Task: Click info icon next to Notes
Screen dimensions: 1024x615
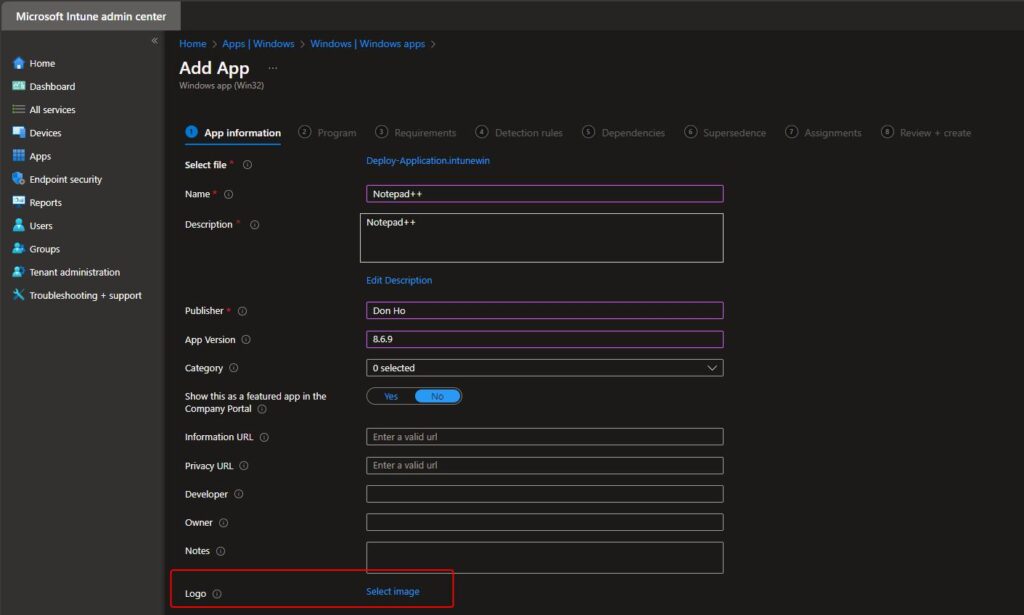Action: [x=221, y=551]
